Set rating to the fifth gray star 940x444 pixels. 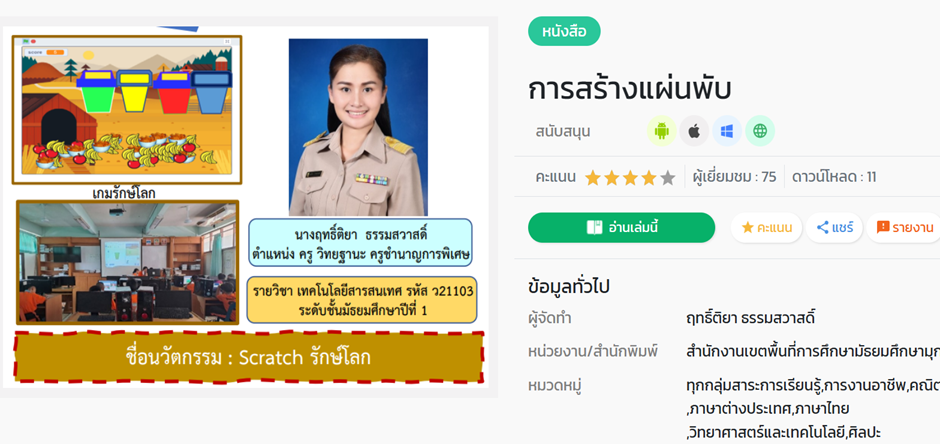coord(668,178)
